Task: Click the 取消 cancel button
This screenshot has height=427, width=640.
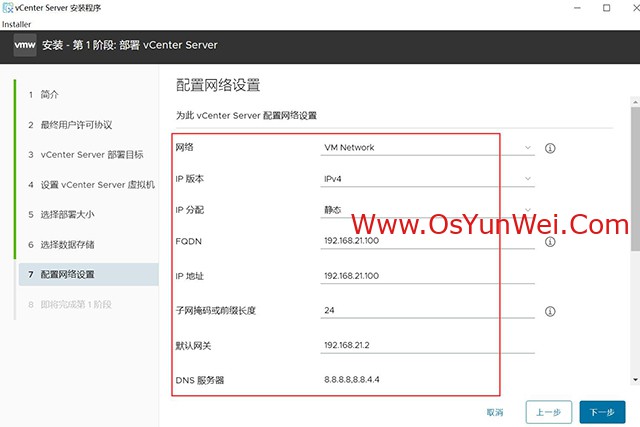Action: point(495,412)
